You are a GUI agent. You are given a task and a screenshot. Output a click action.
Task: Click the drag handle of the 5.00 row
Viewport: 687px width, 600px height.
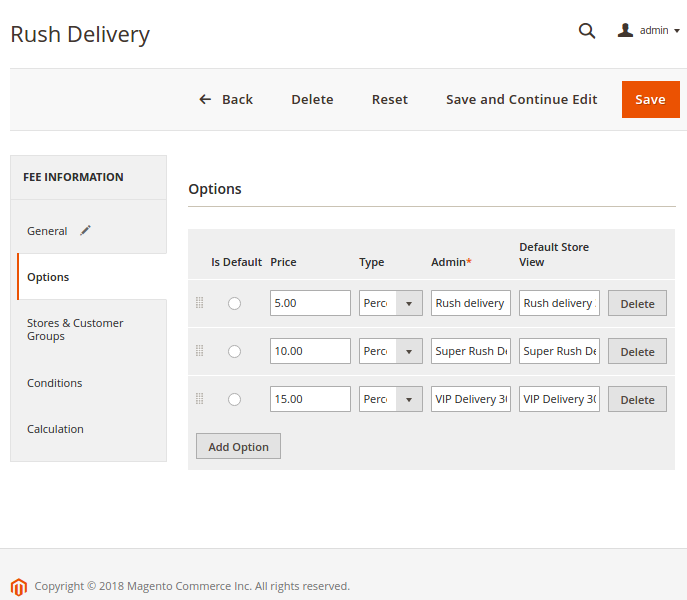coord(199,303)
